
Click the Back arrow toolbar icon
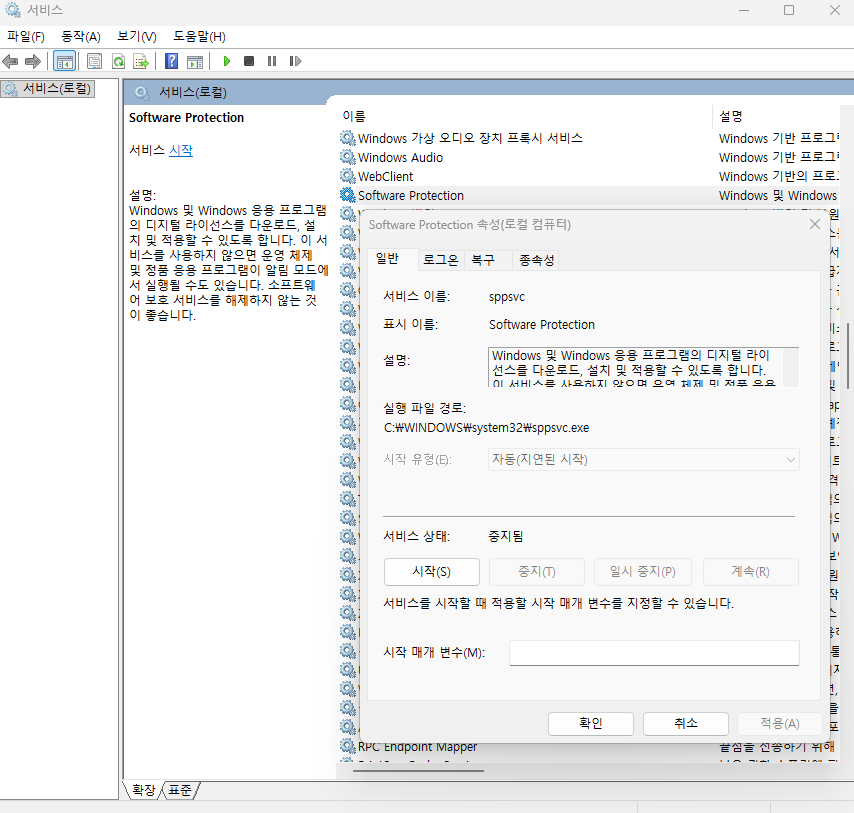pyautogui.click(x=10, y=62)
